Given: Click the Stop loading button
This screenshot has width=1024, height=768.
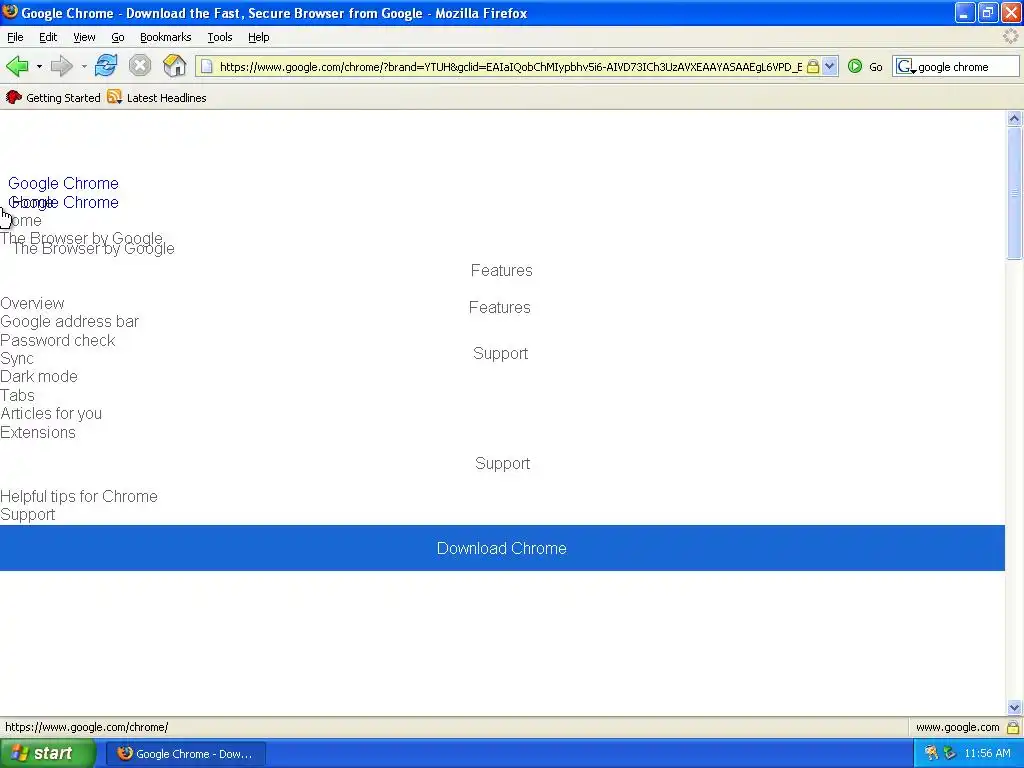Looking at the screenshot, I should (140, 66).
